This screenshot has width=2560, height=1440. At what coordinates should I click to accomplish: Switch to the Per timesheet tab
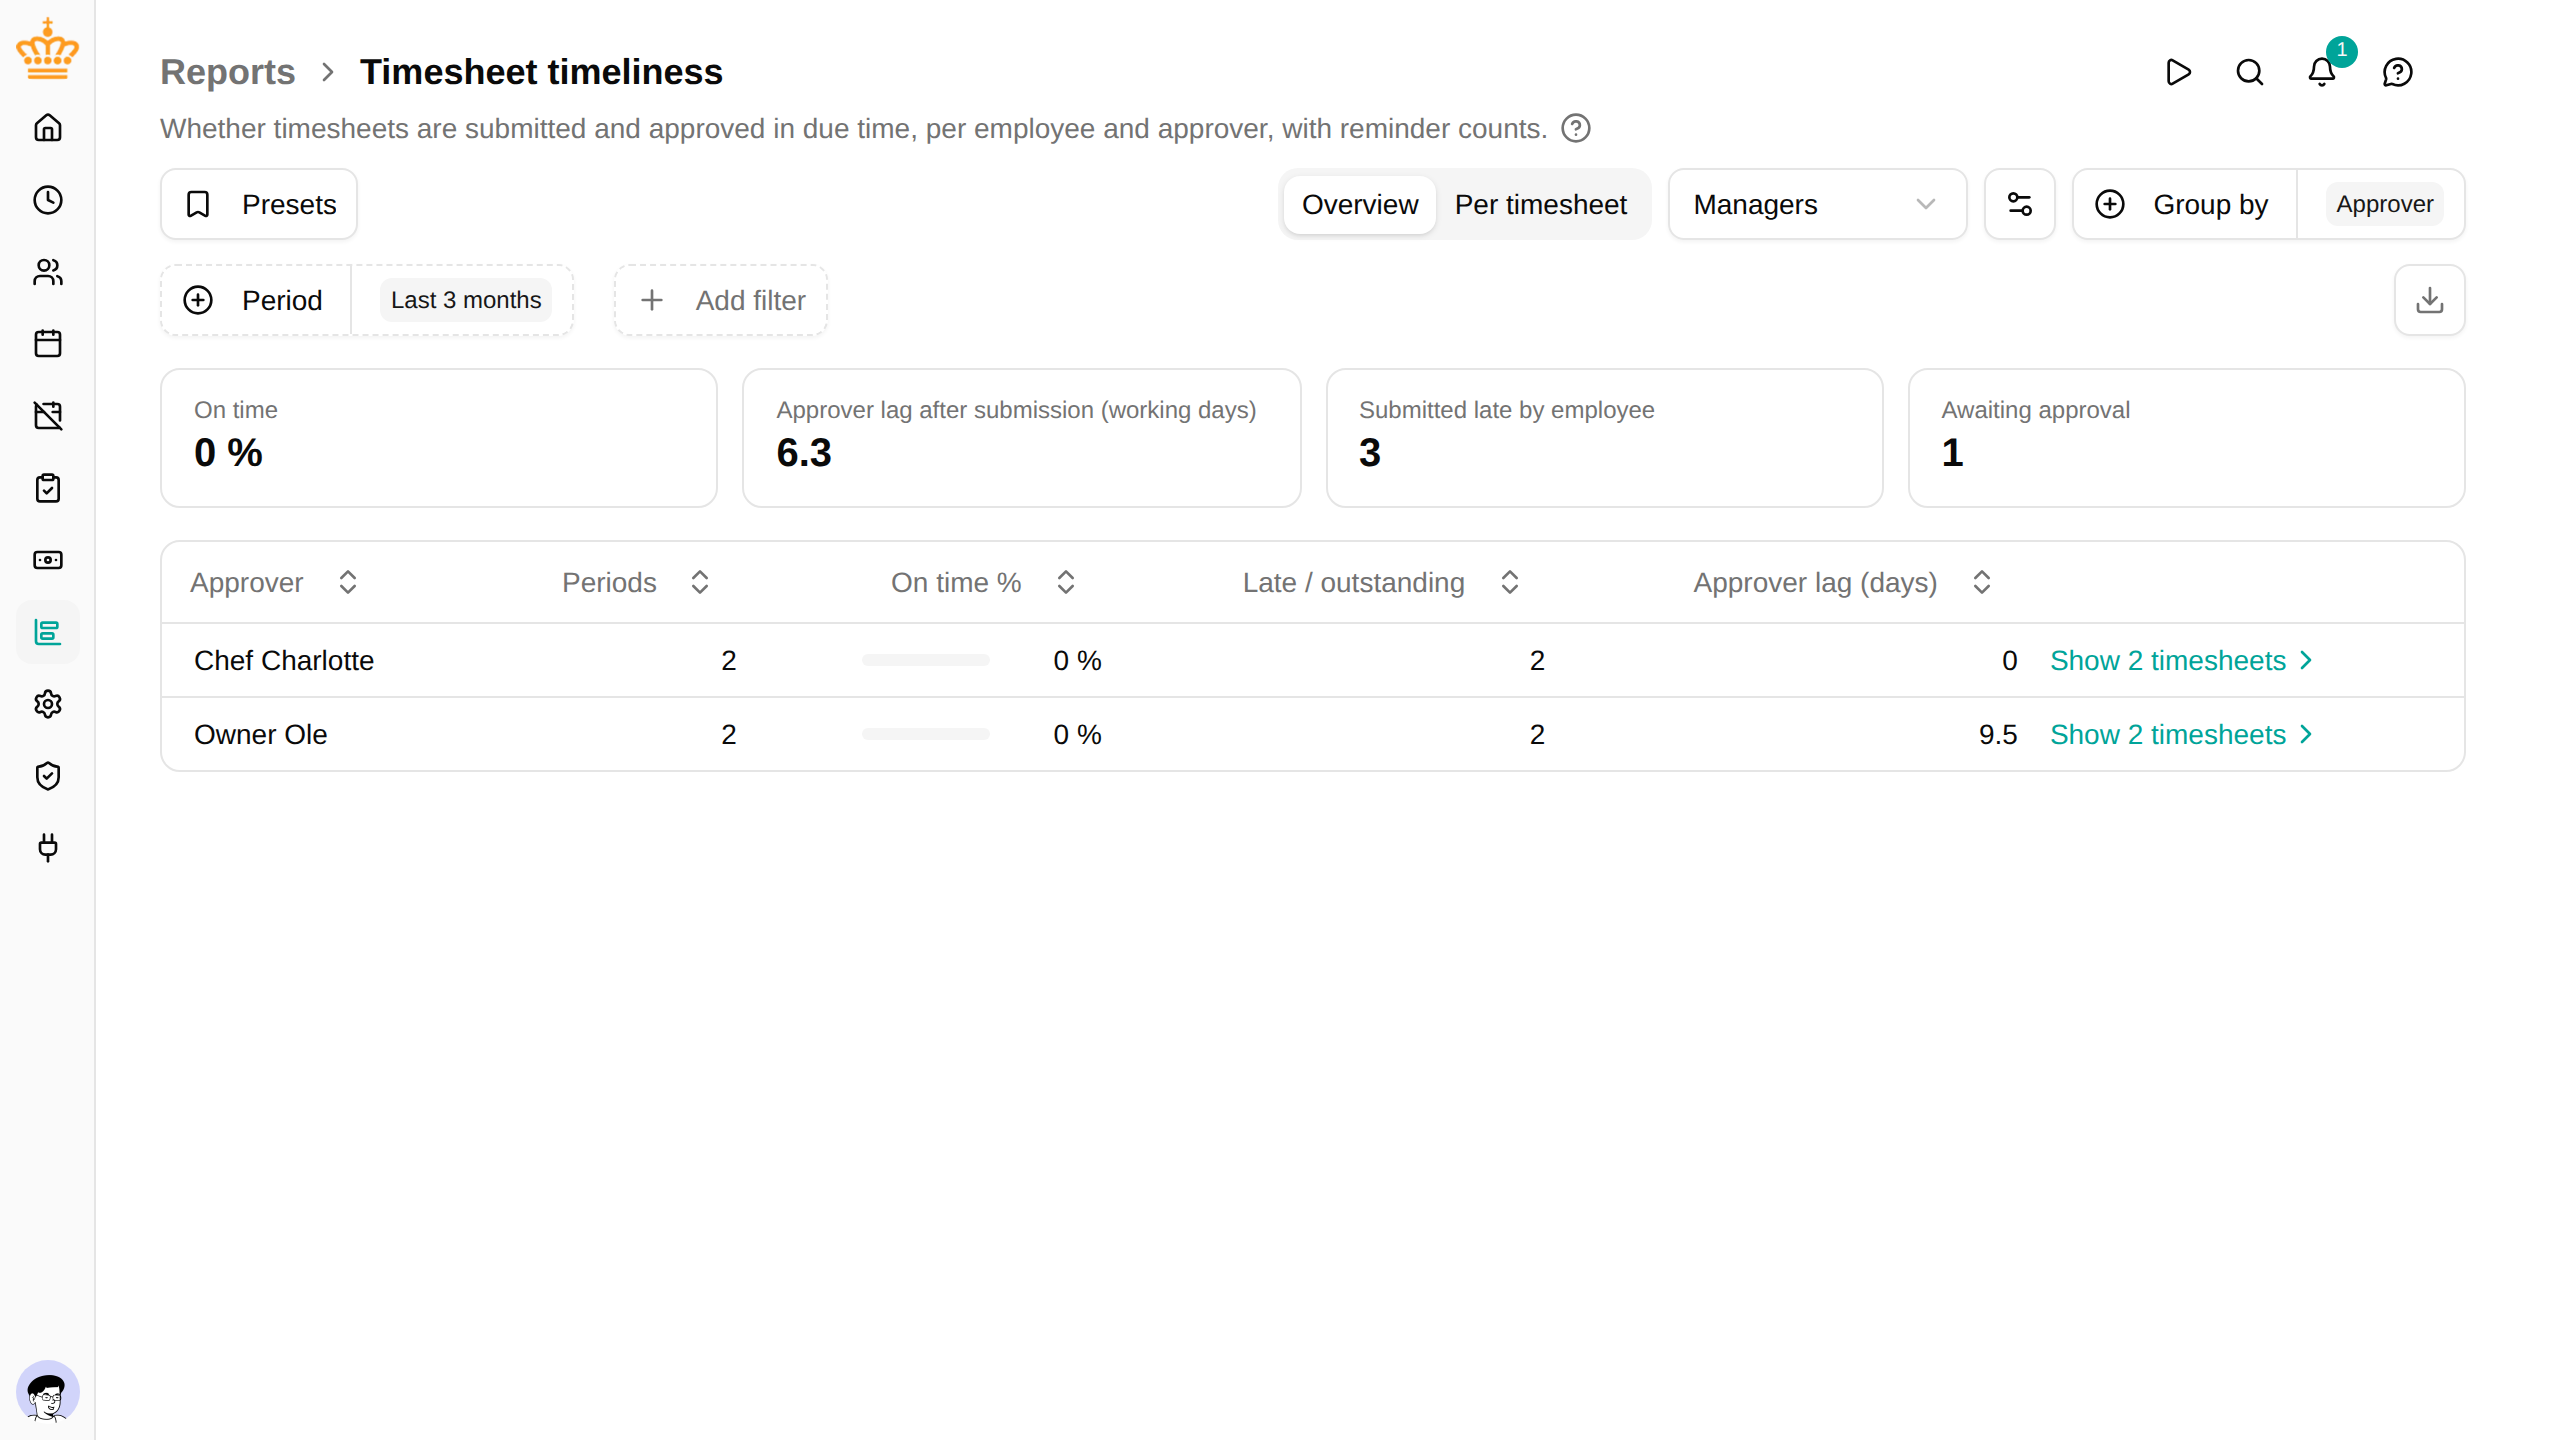tap(1540, 204)
